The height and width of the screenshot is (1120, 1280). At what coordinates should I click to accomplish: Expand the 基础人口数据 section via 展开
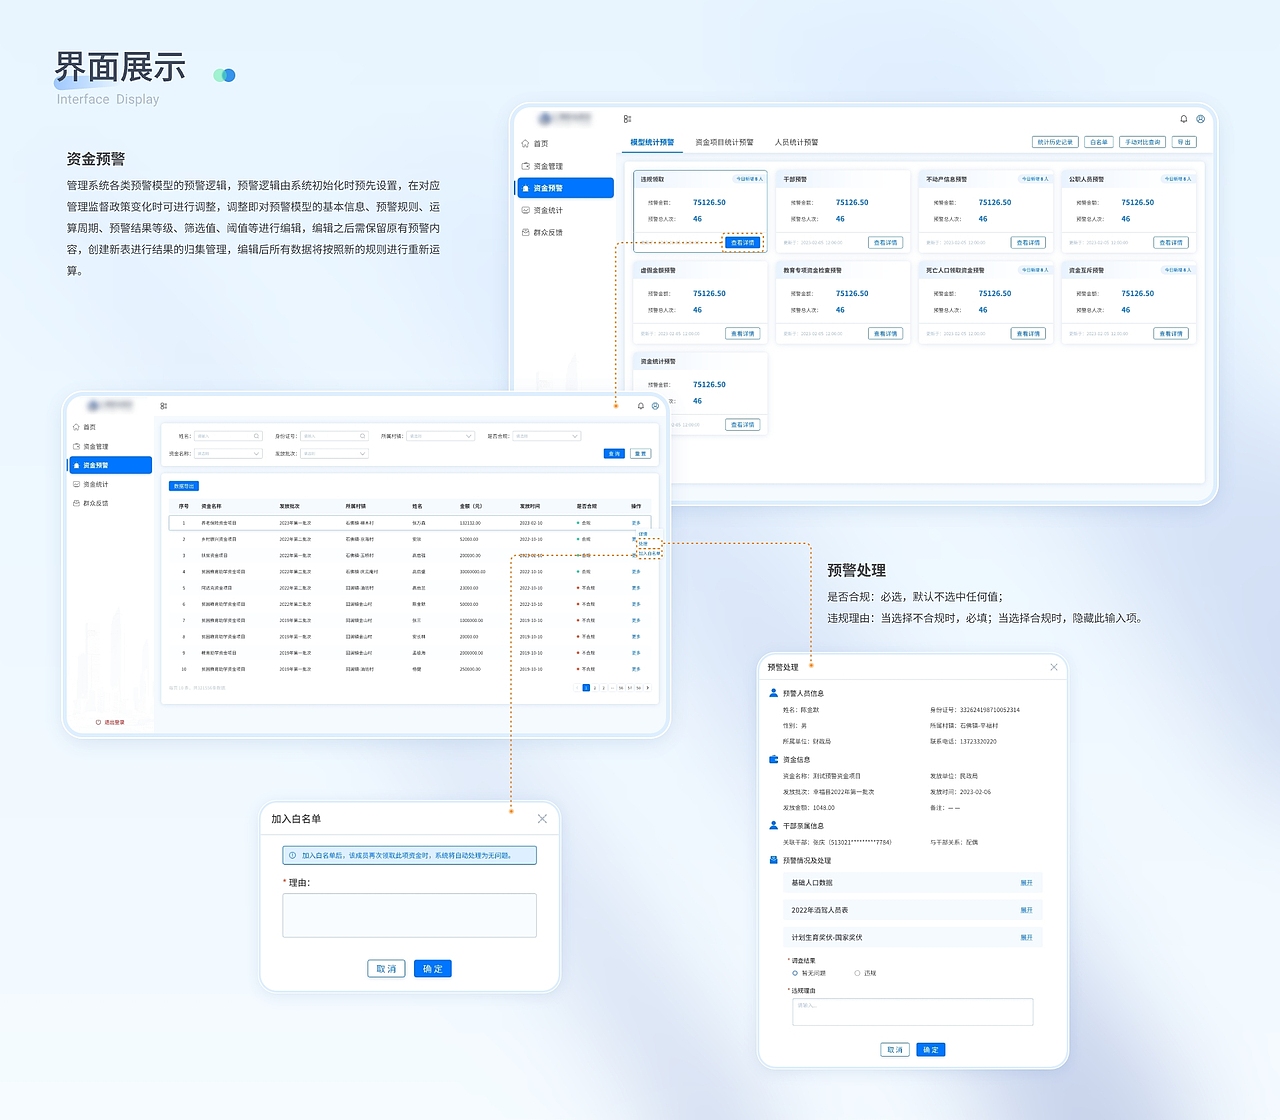tap(1026, 882)
